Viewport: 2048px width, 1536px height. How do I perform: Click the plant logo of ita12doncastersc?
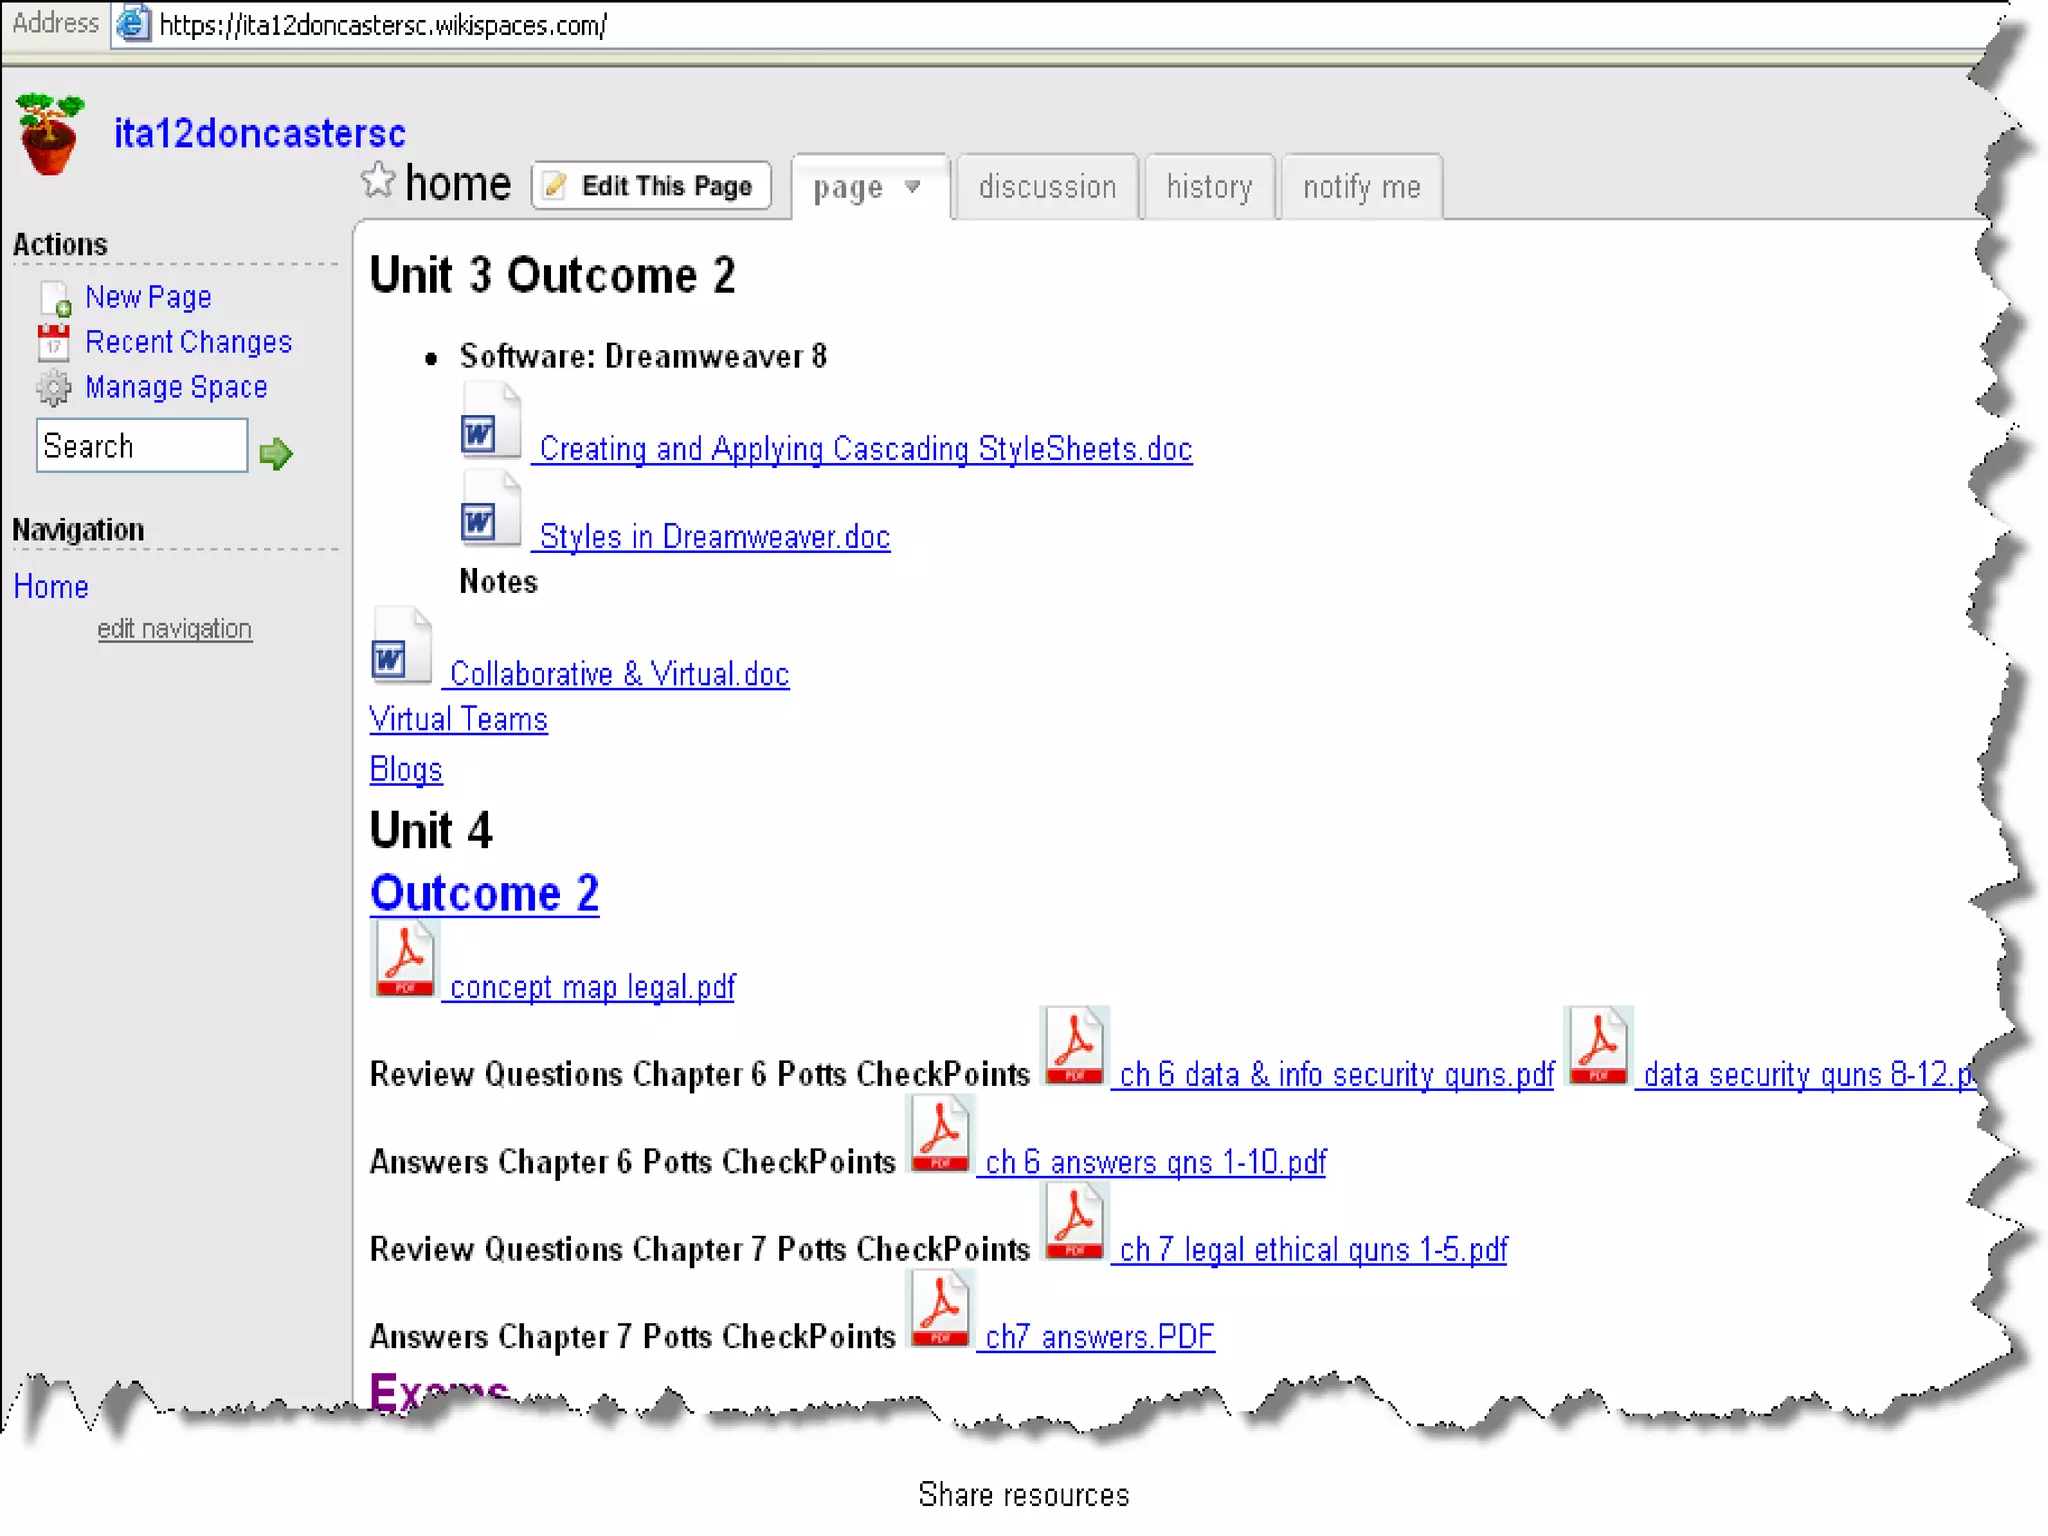tap(49, 134)
